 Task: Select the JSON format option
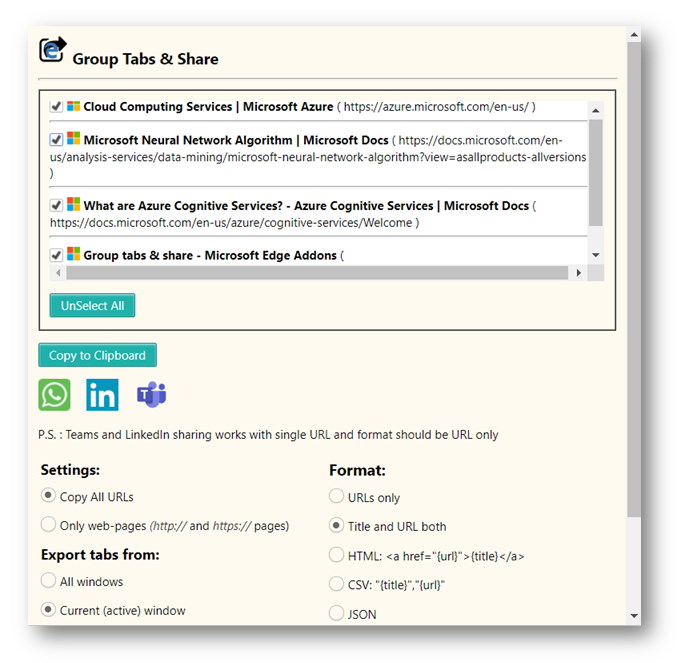point(336,613)
